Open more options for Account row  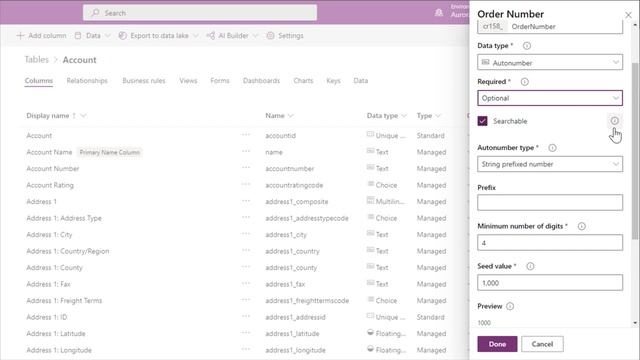[x=245, y=135]
